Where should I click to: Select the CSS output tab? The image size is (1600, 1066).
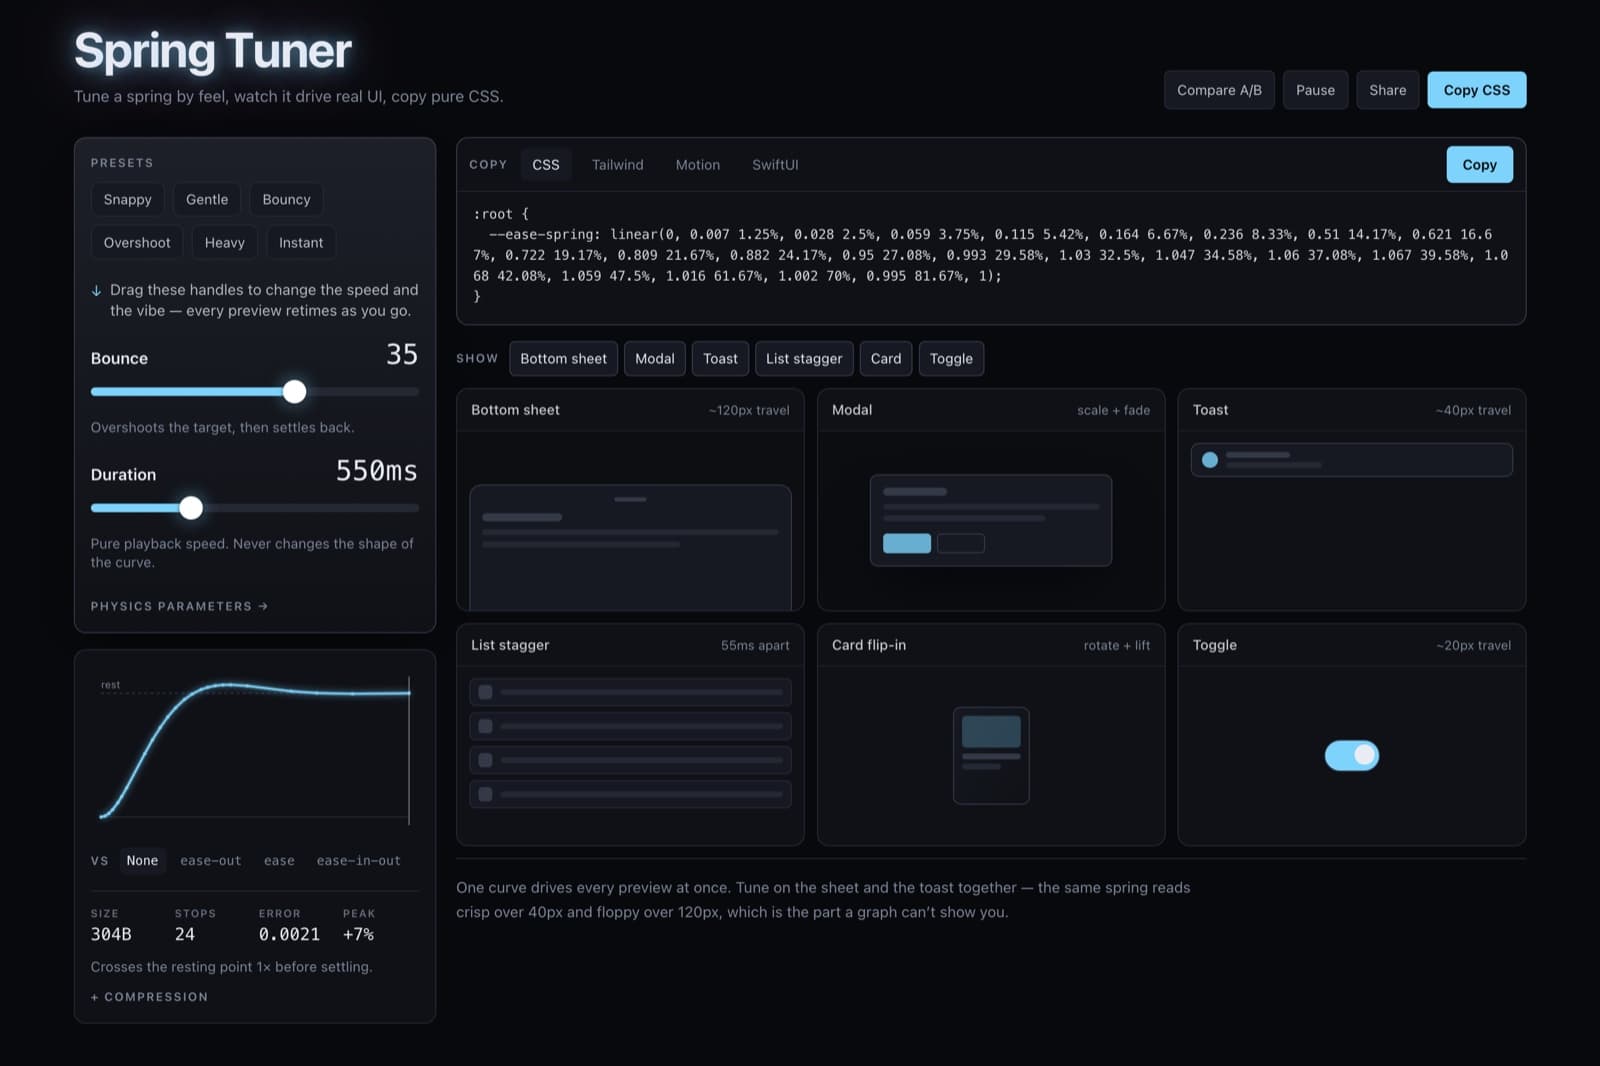point(546,165)
